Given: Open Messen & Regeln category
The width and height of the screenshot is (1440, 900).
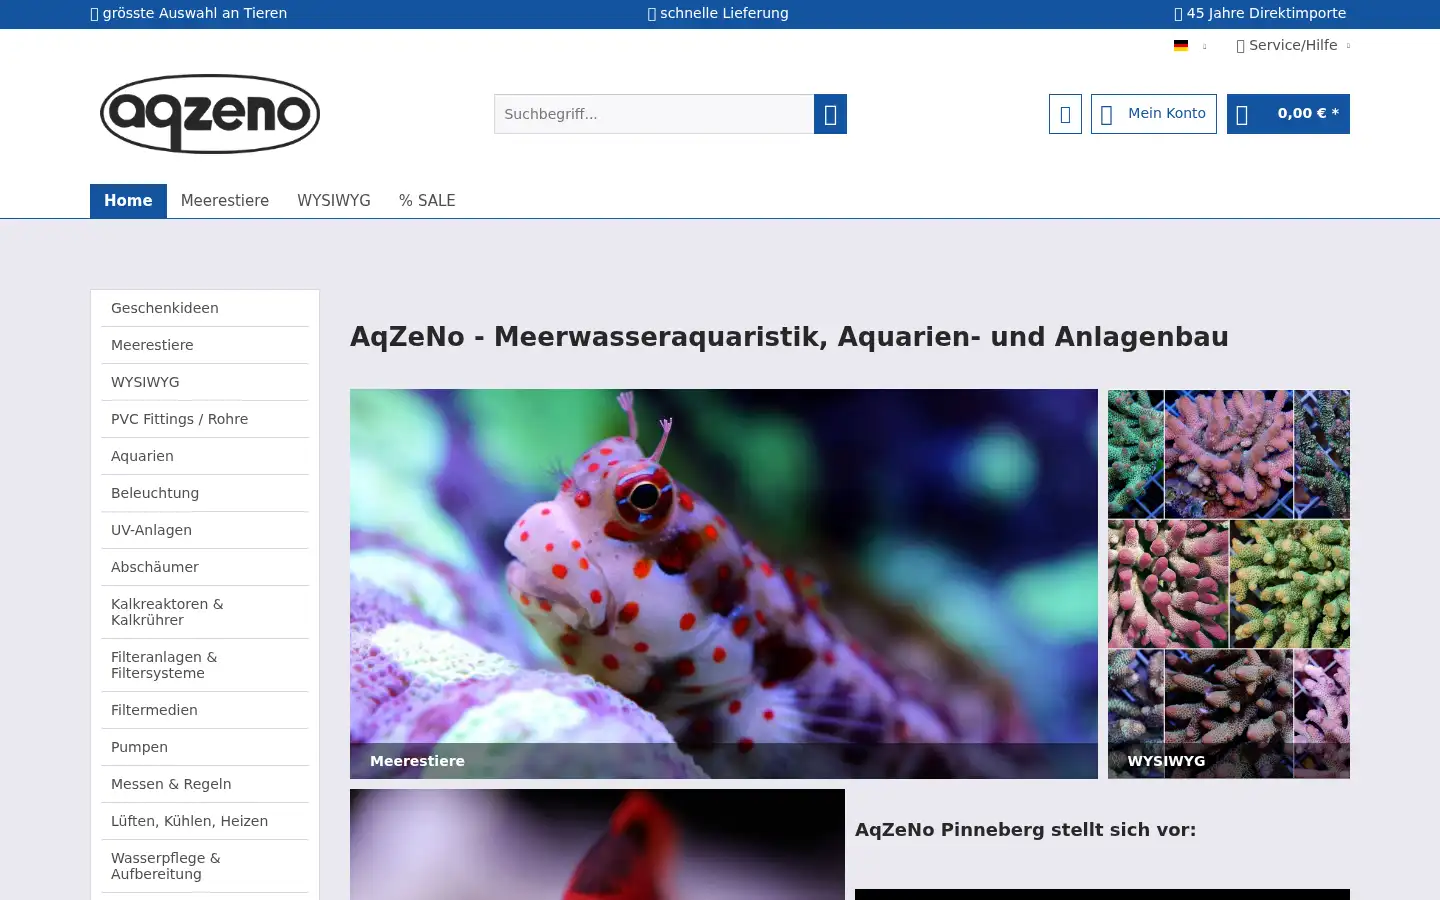Looking at the screenshot, I should click(205, 784).
